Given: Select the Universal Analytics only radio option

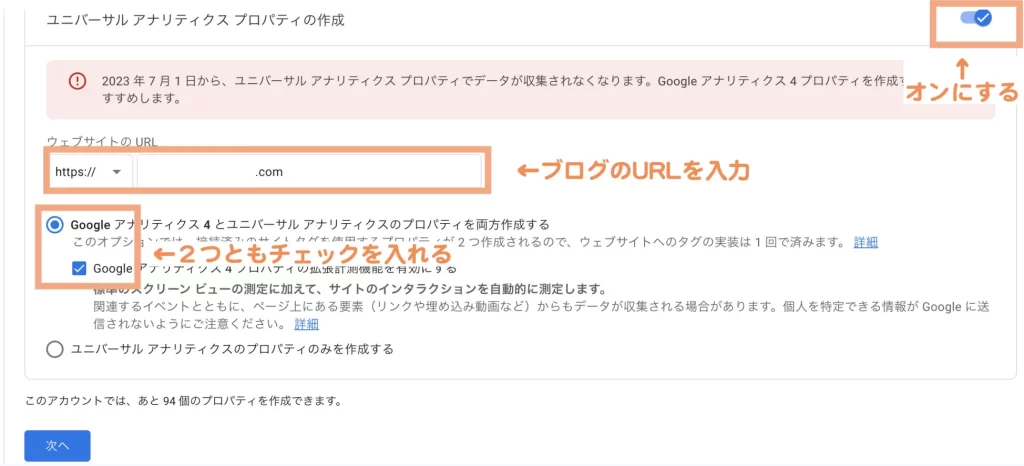Looking at the screenshot, I should point(55,349).
